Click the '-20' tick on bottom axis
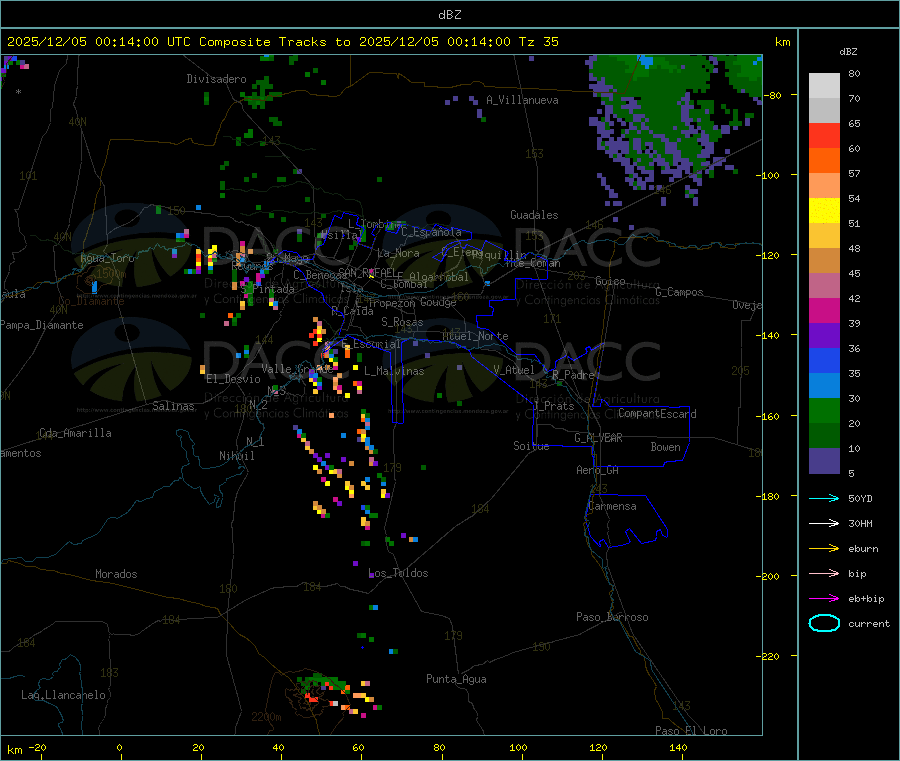This screenshot has width=900, height=761. (x=38, y=747)
